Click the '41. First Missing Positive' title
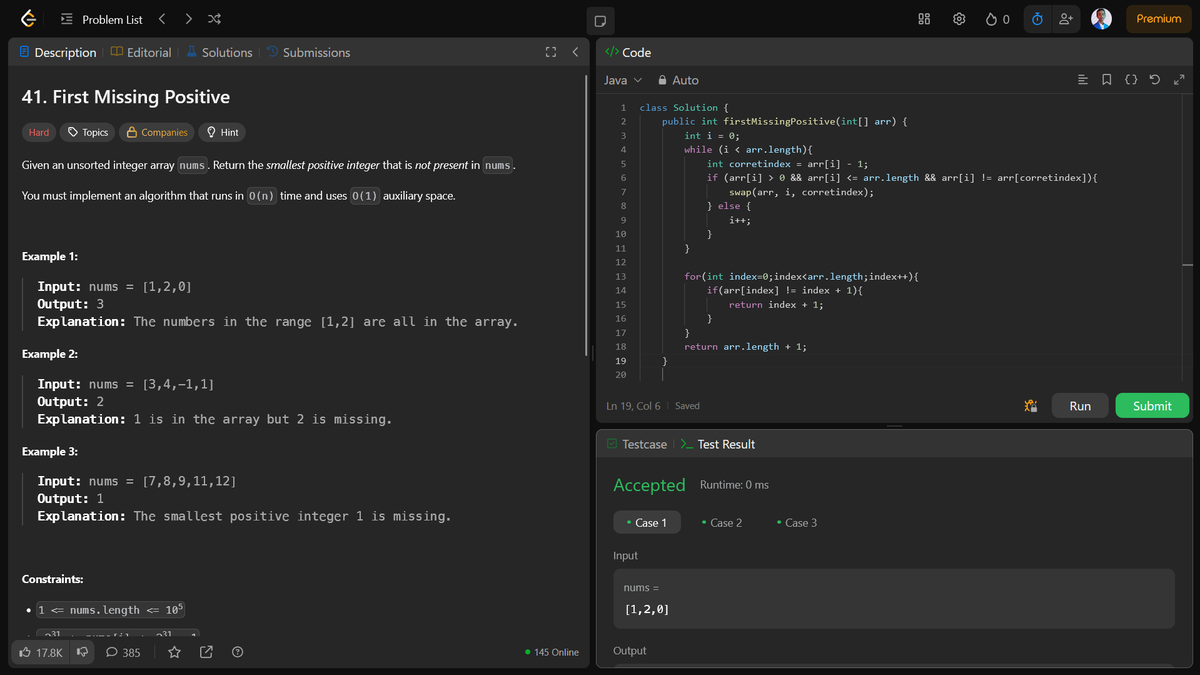The width and height of the screenshot is (1200, 675). click(x=126, y=97)
